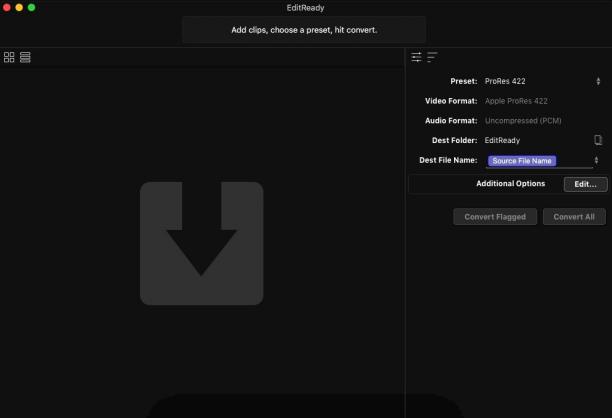Image resolution: width=612 pixels, height=418 pixels.
Task: Maximize the window with the green button
Action: point(32,7)
